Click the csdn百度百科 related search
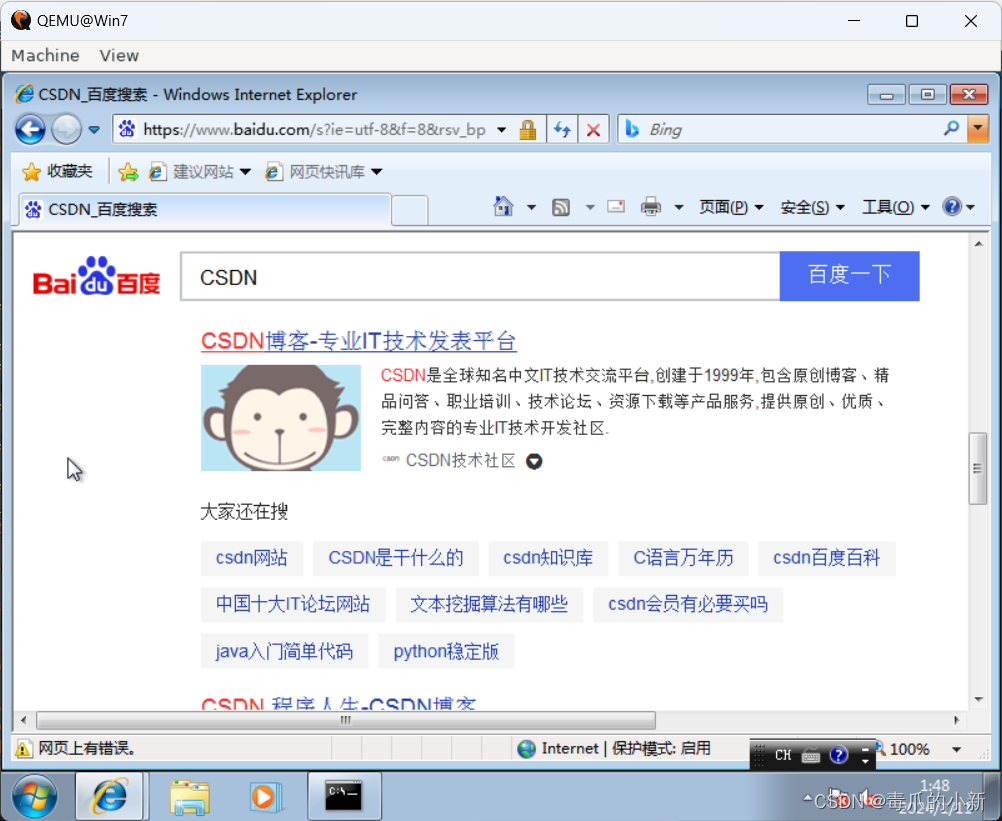Image resolution: width=1002 pixels, height=821 pixels. 826,558
